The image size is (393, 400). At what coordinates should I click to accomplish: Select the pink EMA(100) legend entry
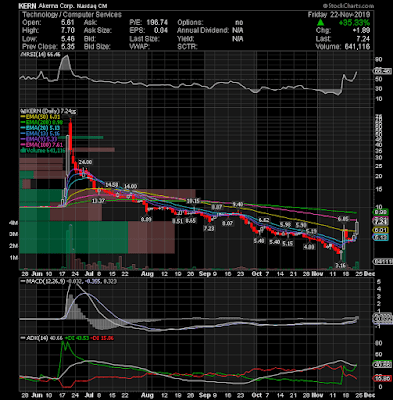[42, 145]
